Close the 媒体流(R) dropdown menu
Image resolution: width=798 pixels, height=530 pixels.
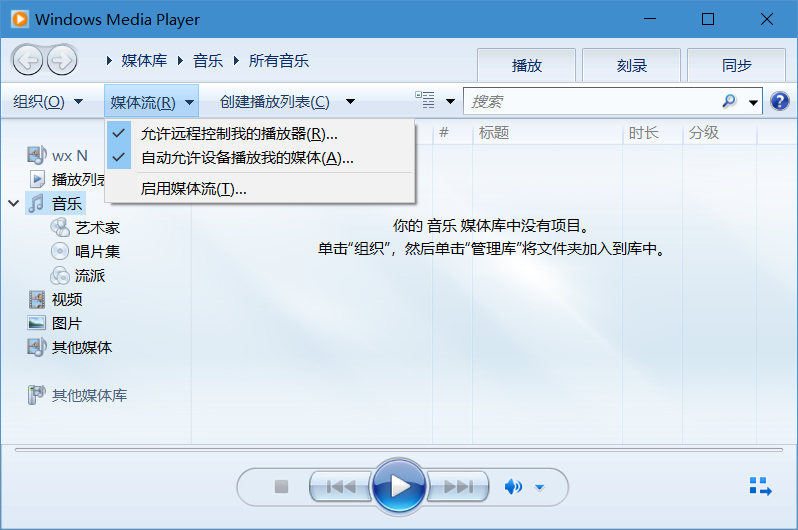point(152,102)
